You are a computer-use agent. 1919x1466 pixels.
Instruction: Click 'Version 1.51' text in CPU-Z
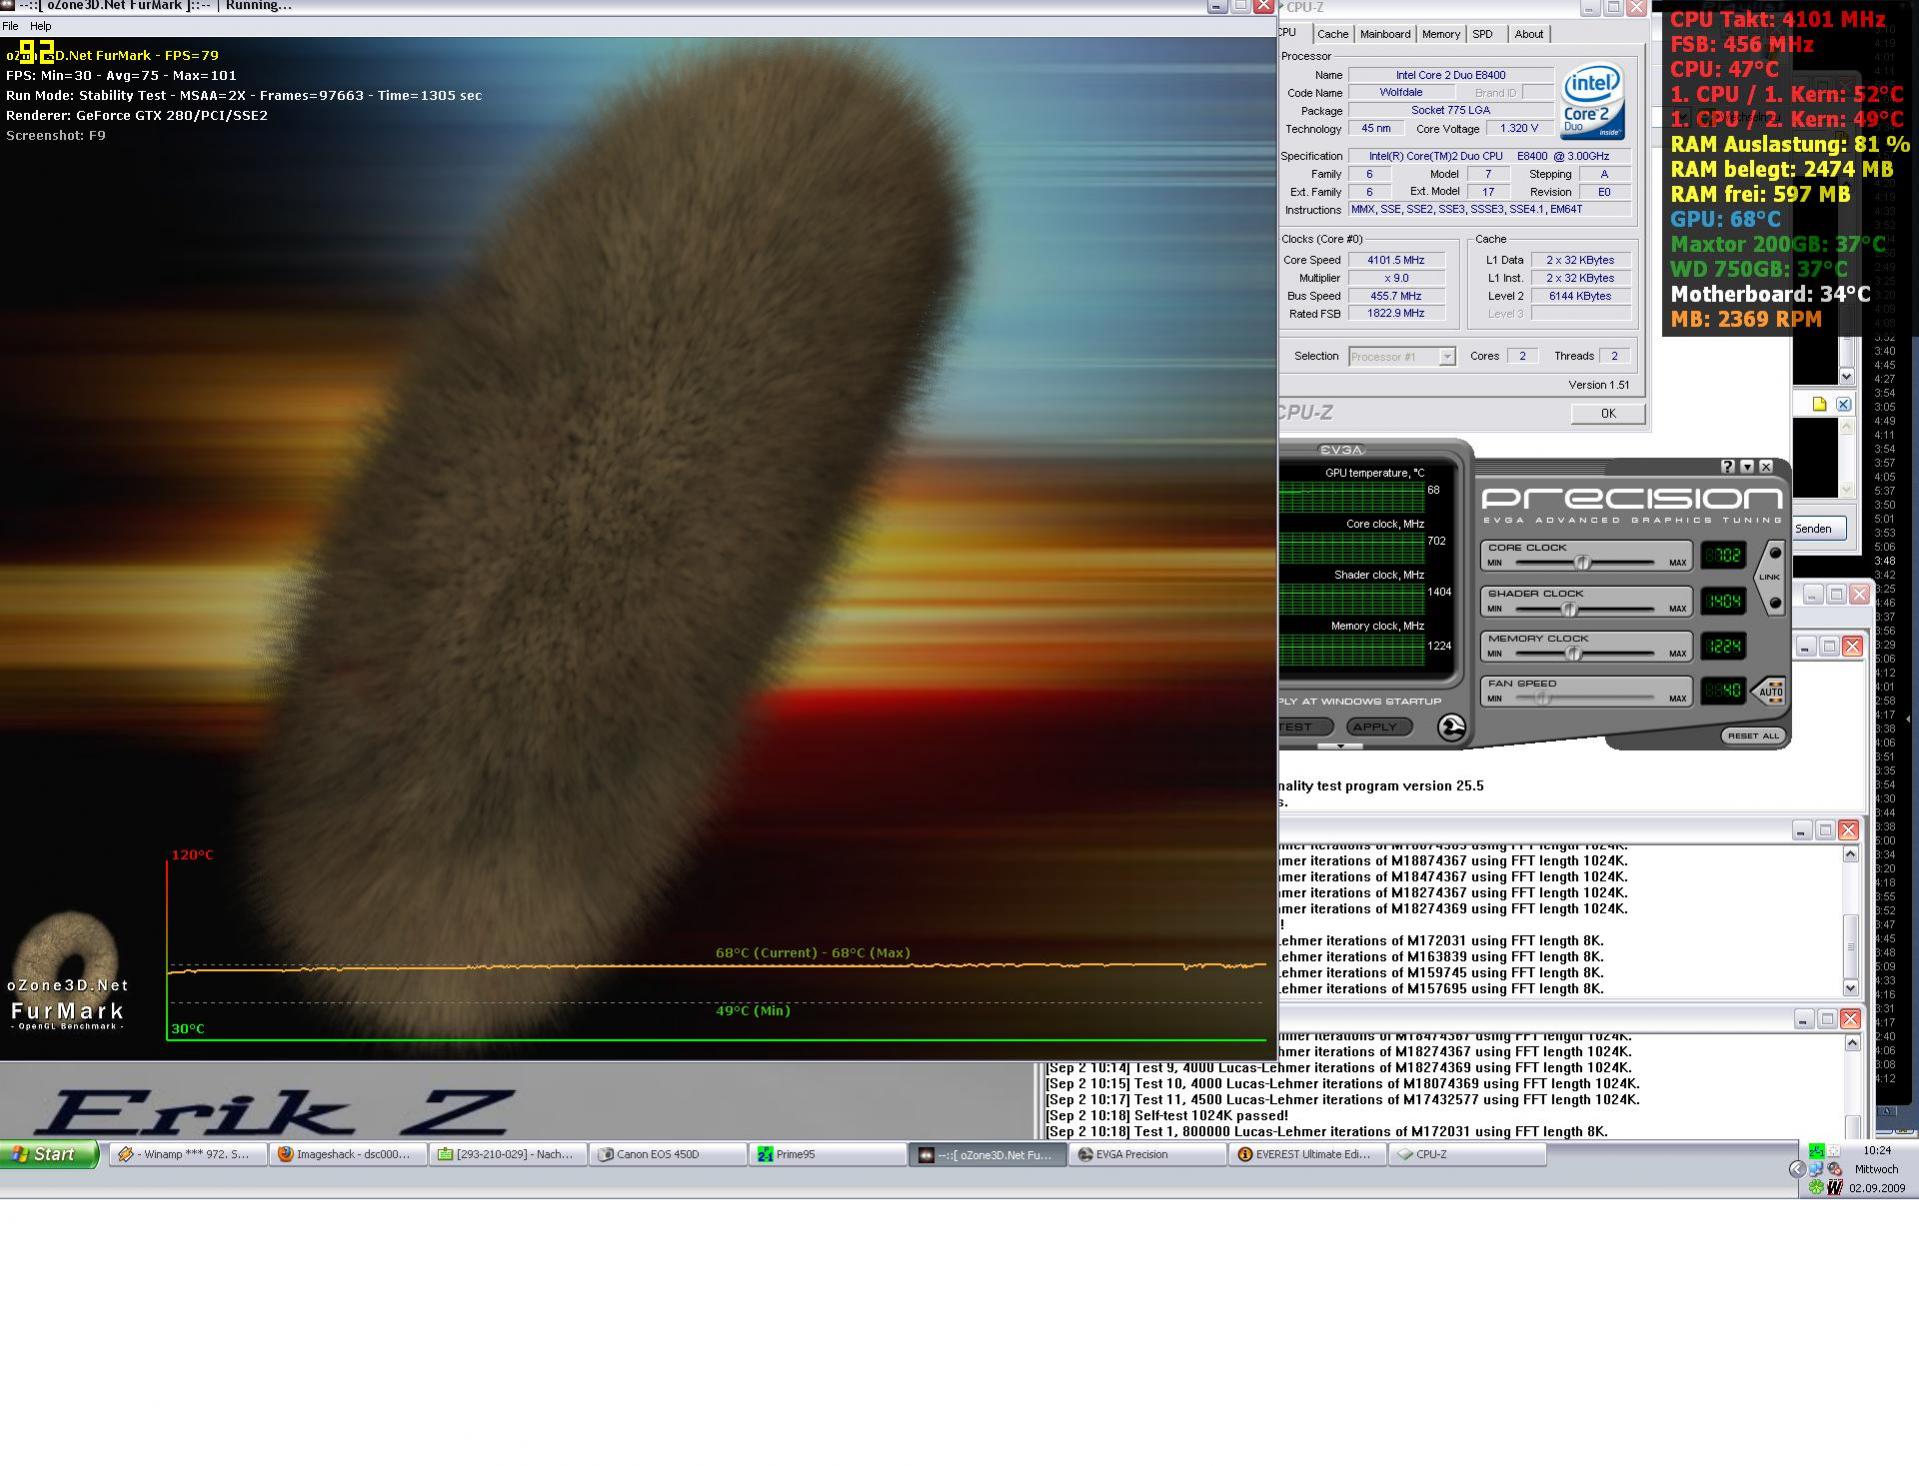[1598, 385]
